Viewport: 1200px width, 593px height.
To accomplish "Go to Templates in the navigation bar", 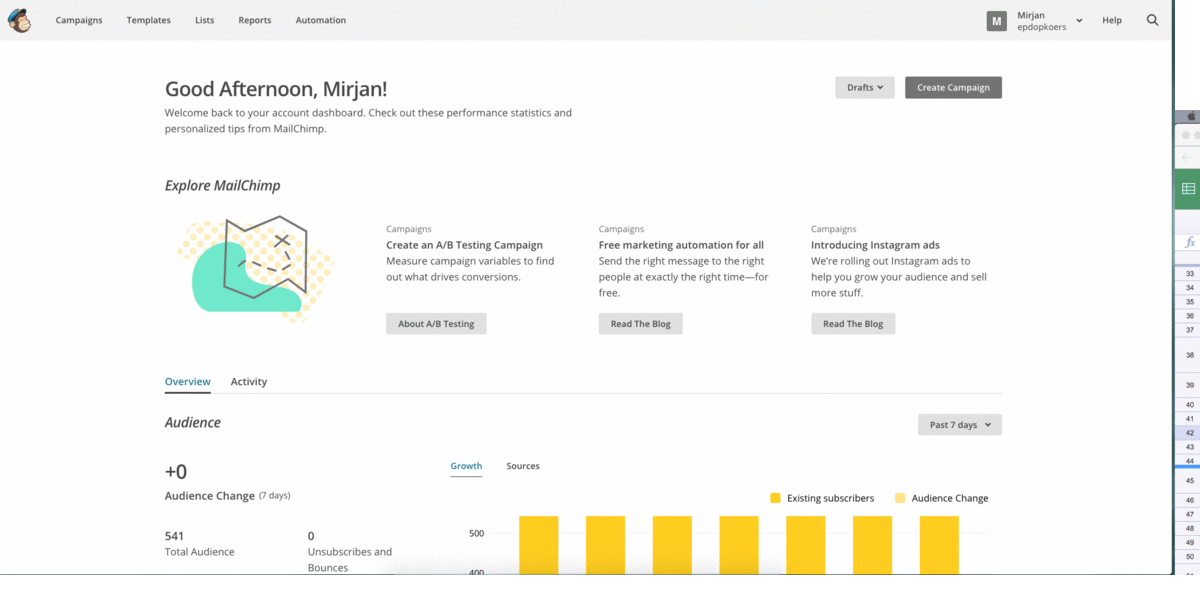I will 148,20.
